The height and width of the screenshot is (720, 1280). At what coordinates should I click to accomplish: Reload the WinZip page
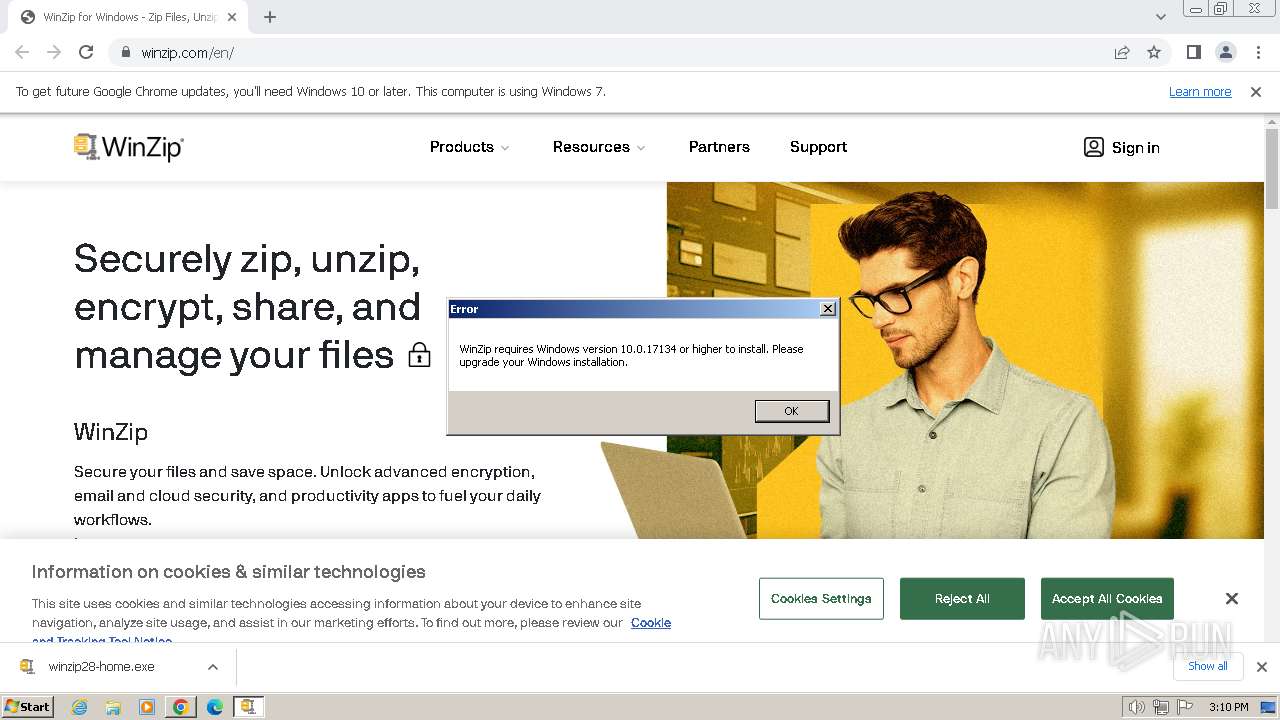(x=86, y=52)
